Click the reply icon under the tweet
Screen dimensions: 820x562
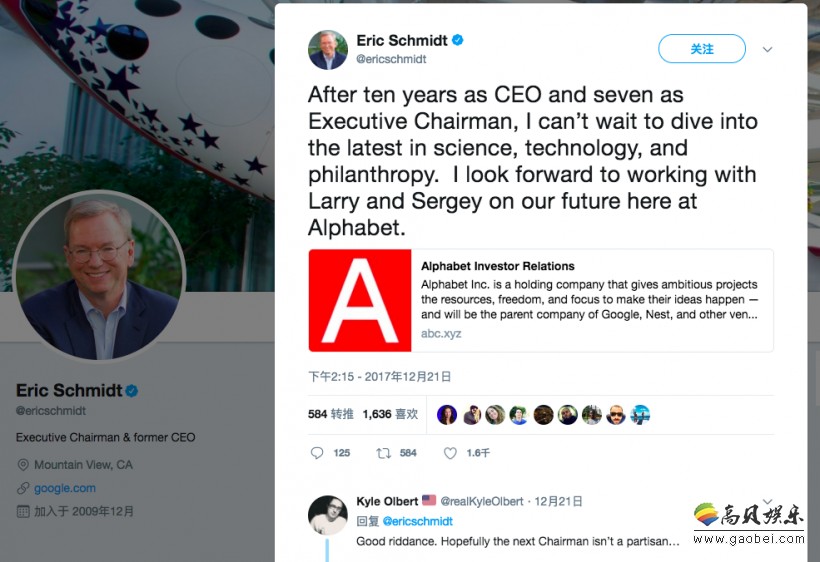pos(317,453)
